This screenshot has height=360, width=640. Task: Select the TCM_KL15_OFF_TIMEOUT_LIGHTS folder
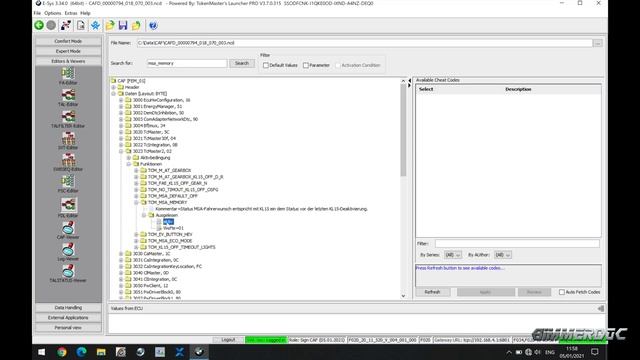181,247
